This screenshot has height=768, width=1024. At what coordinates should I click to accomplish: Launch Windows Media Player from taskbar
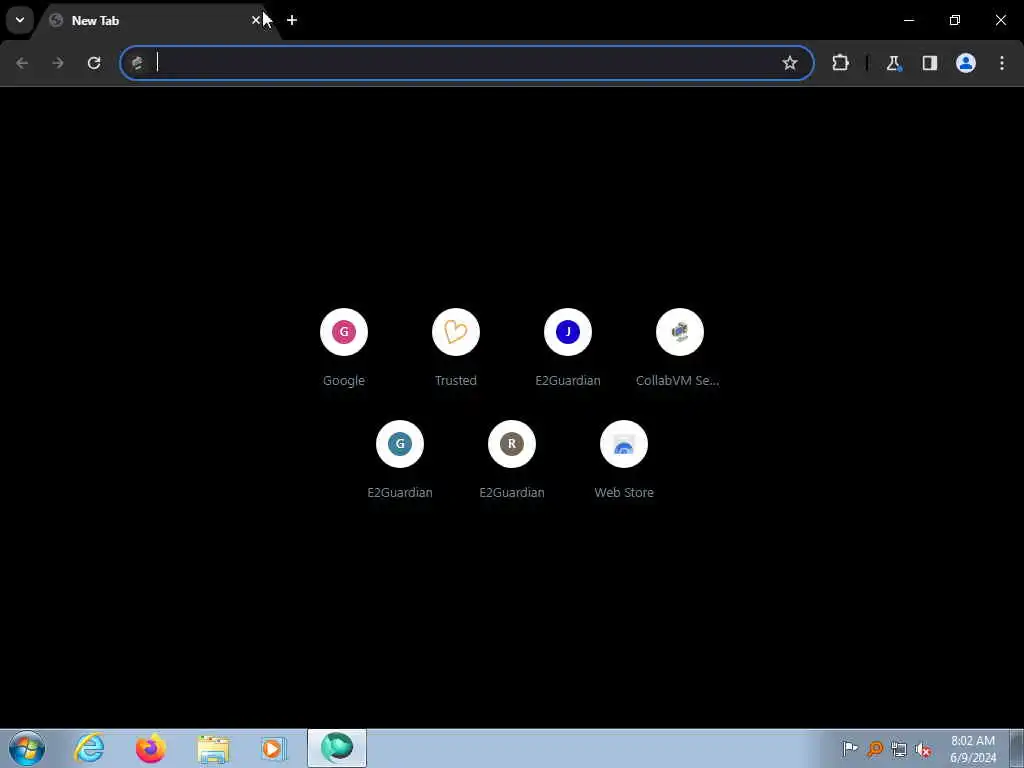click(274, 748)
